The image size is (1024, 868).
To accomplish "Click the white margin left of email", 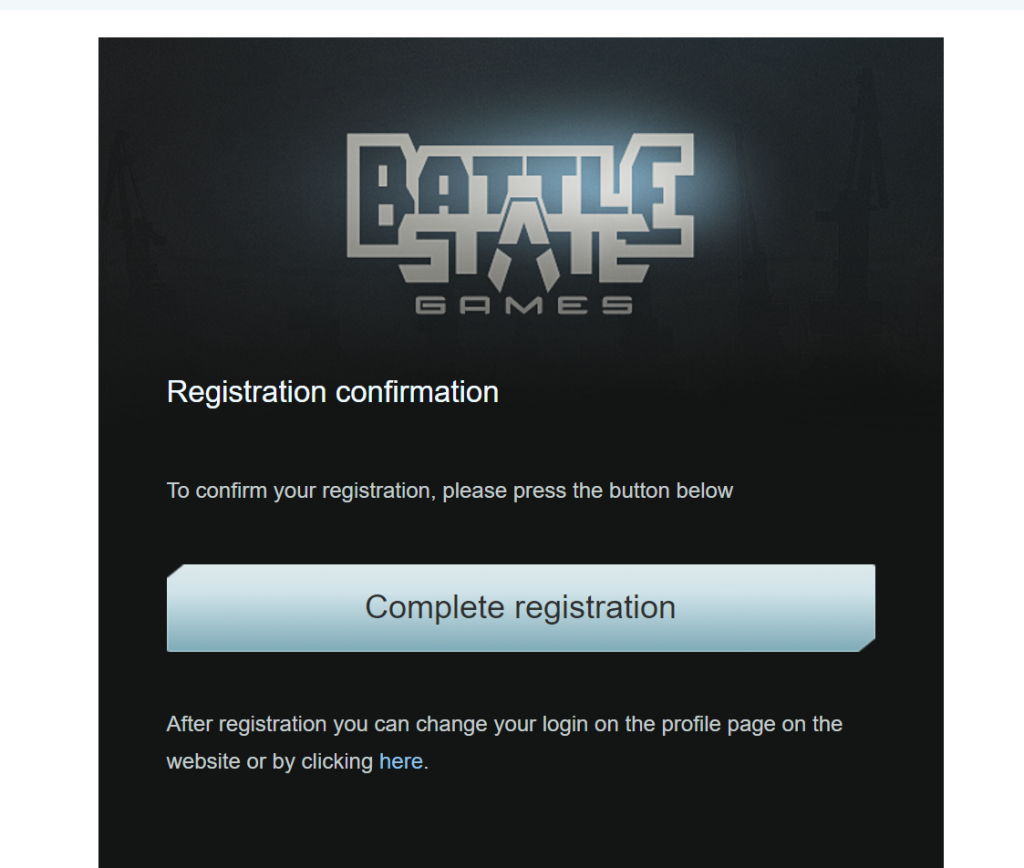I will point(48,450).
